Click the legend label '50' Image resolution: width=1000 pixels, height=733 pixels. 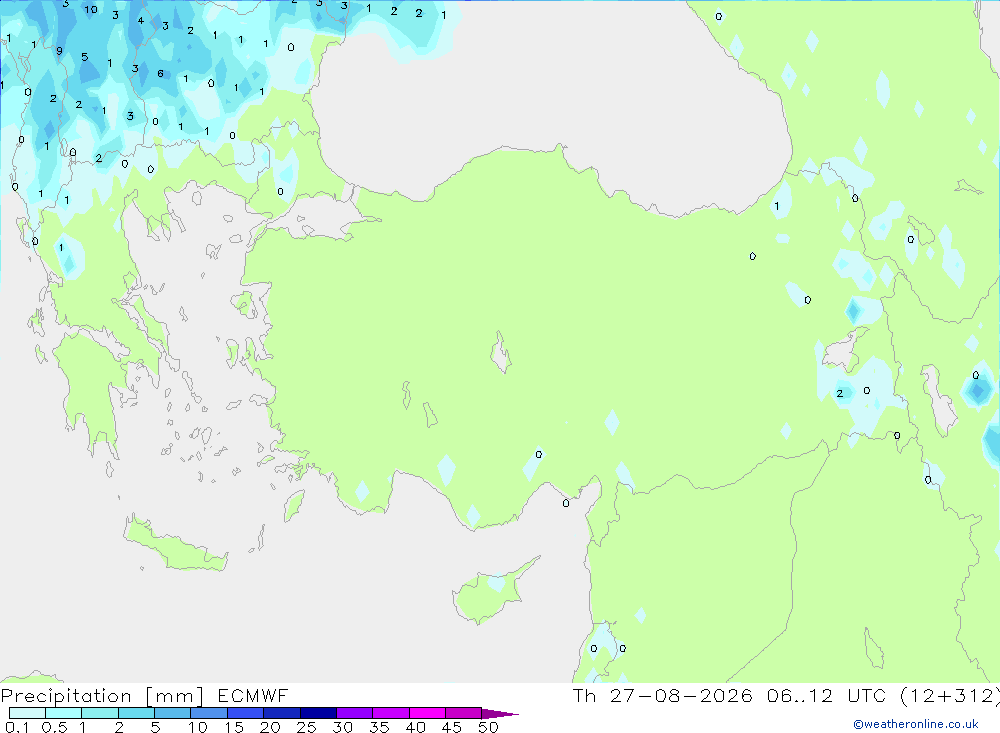(488, 727)
